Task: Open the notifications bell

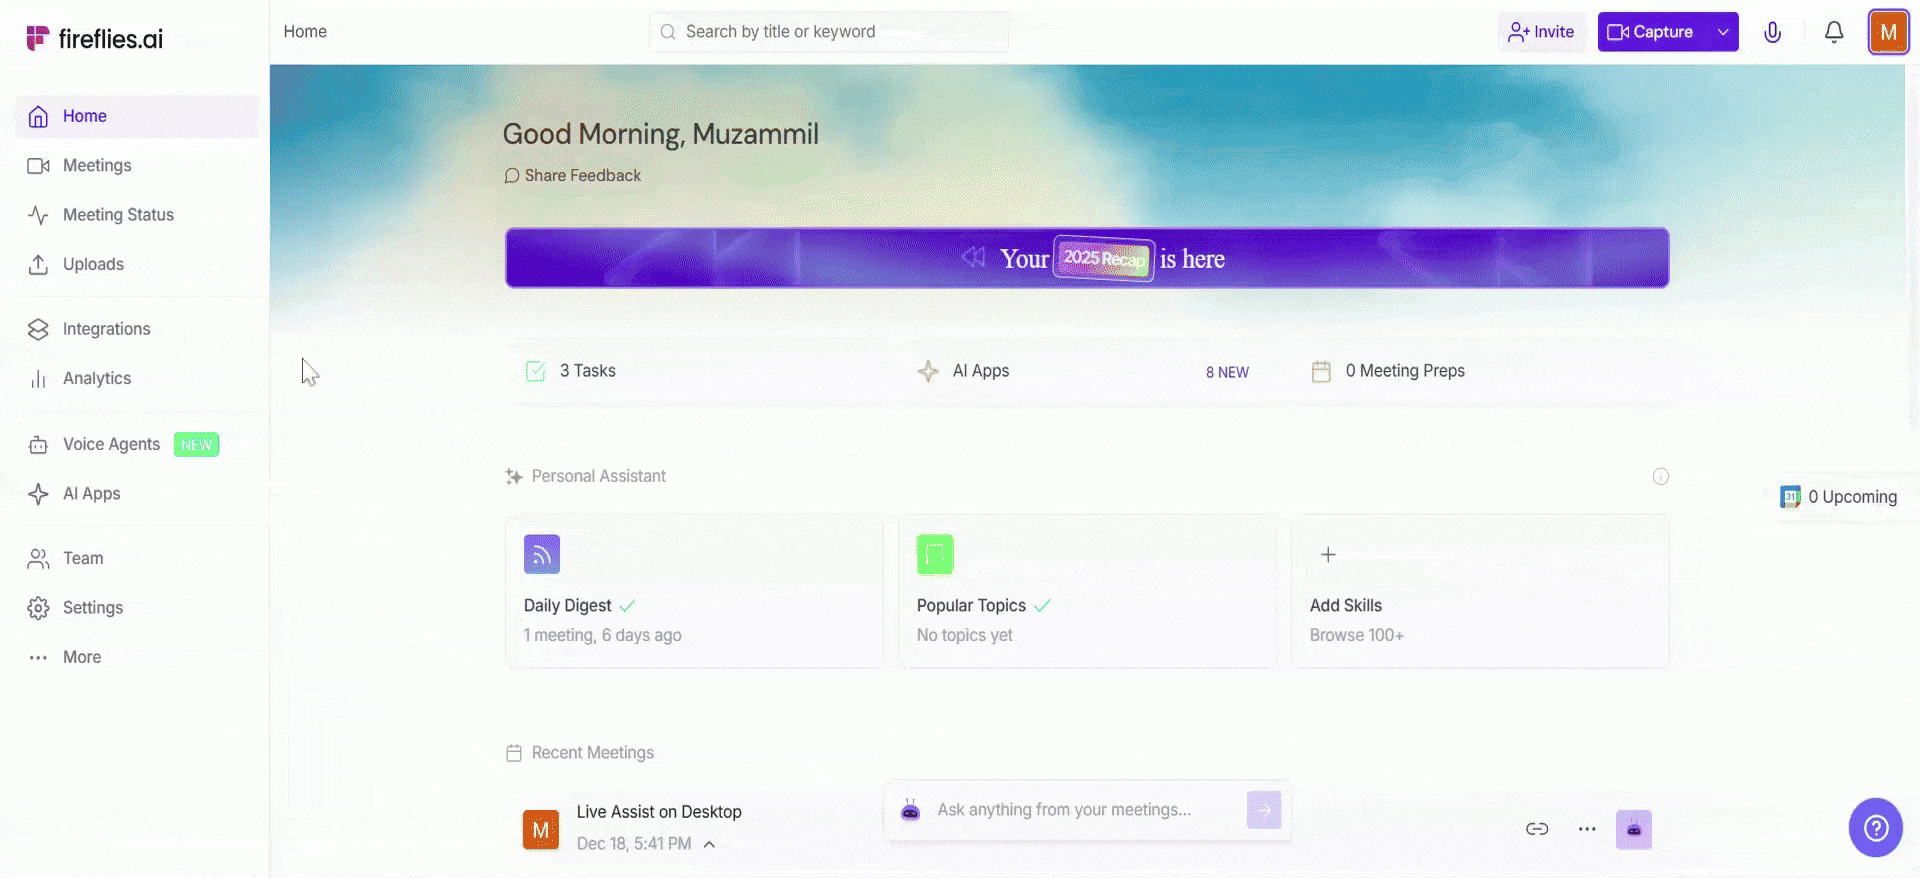Action: [1833, 32]
